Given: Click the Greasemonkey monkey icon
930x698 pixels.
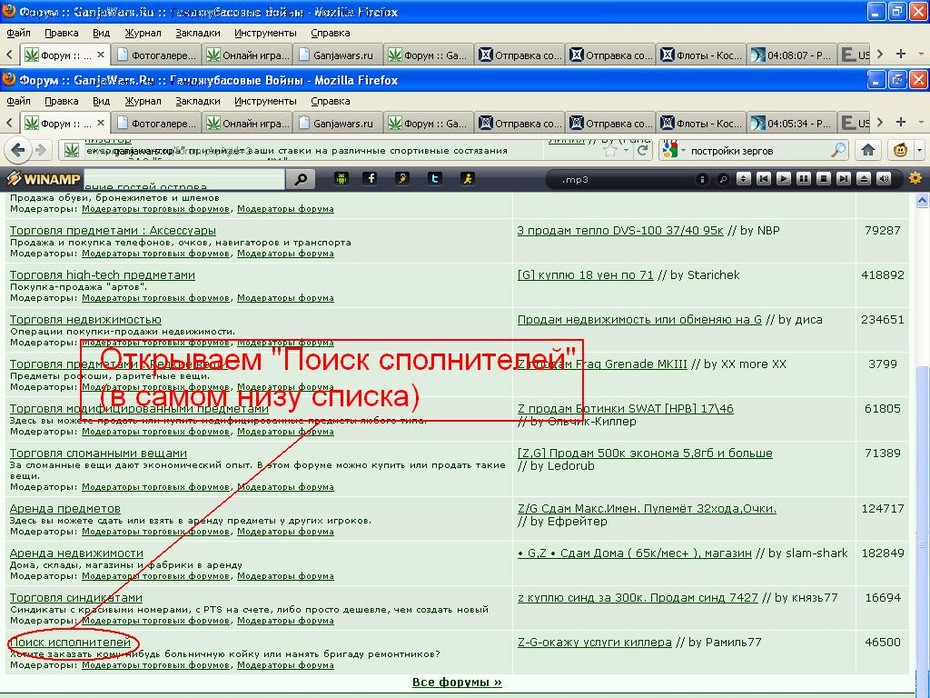Looking at the screenshot, I should pyautogui.click(x=900, y=150).
